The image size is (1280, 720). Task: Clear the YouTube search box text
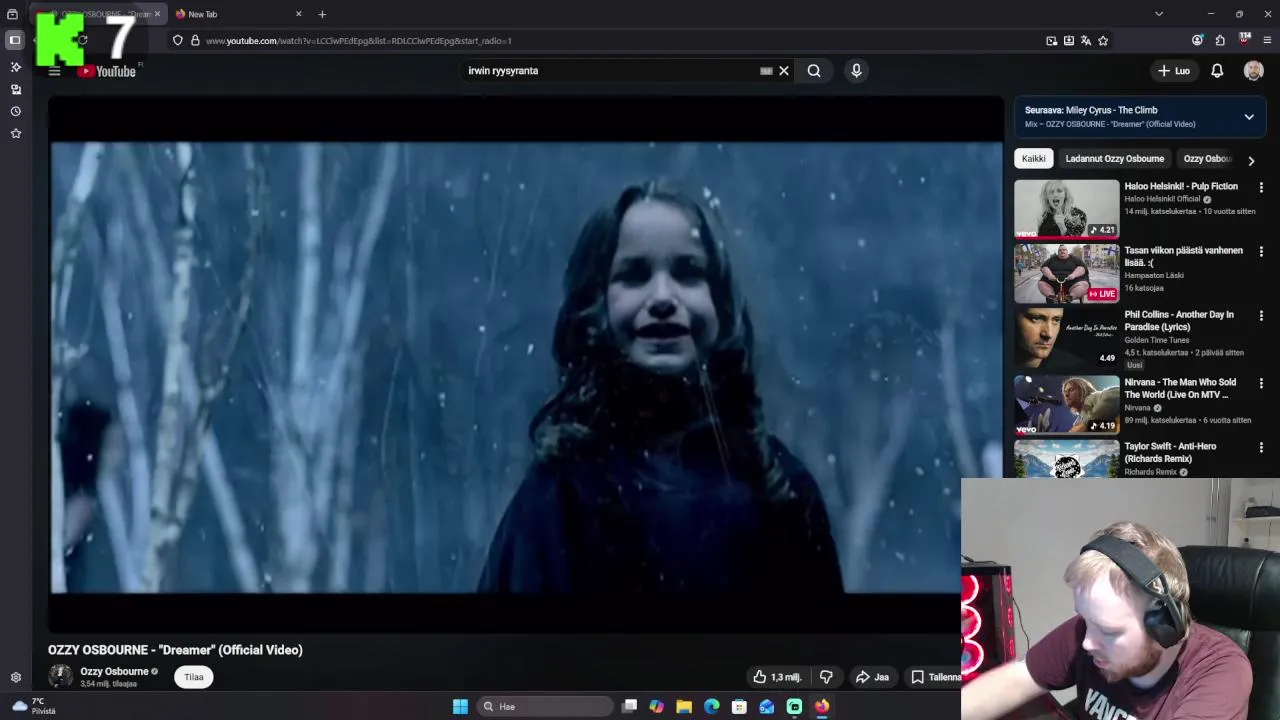(784, 71)
